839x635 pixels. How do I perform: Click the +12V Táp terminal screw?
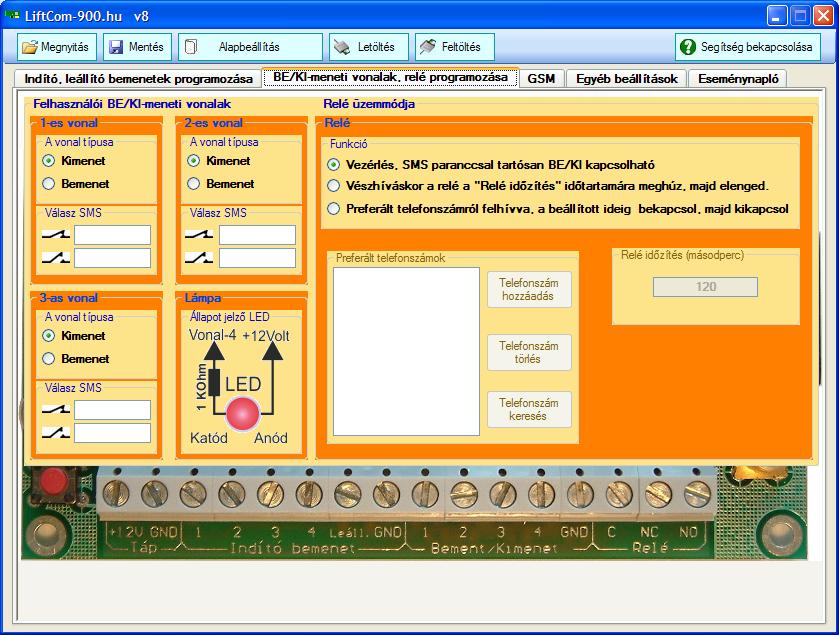(116, 493)
